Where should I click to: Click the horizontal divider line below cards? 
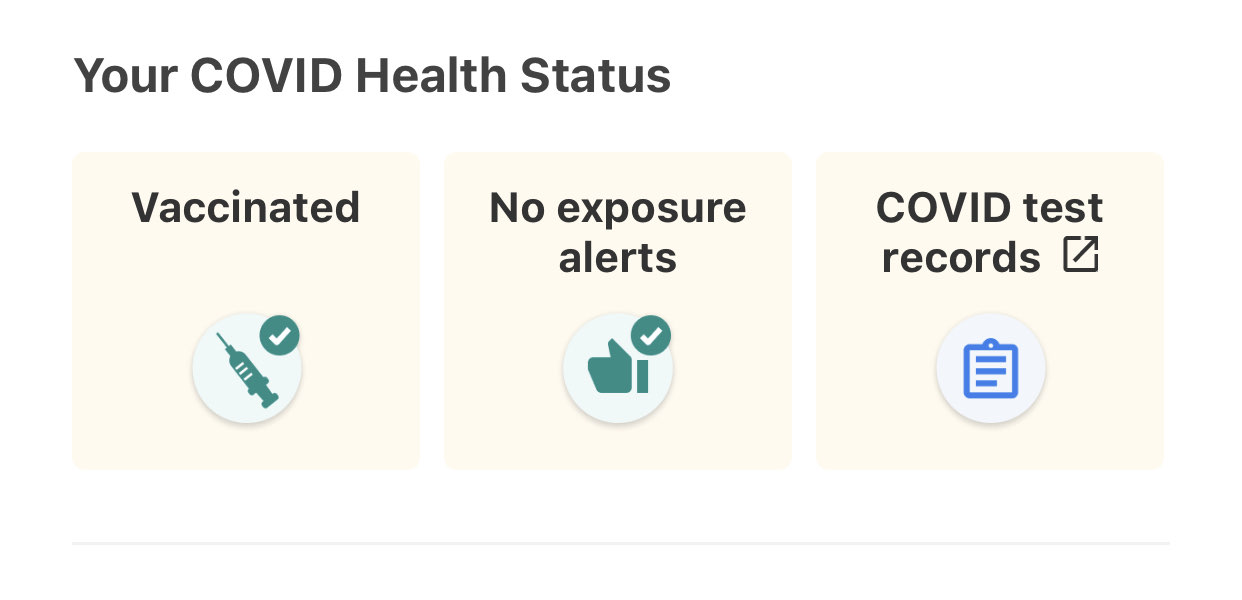(620, 544)
